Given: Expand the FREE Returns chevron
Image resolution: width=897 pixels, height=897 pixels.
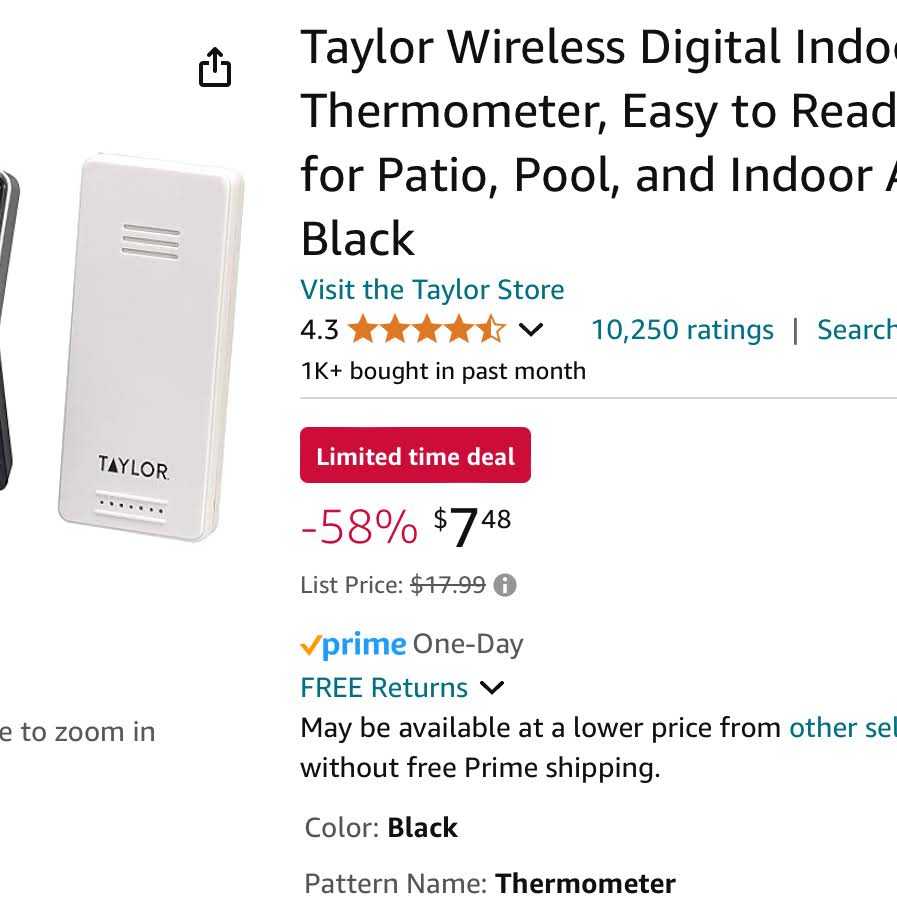Looking at the screenshot, I should click(x=492, y=687).
